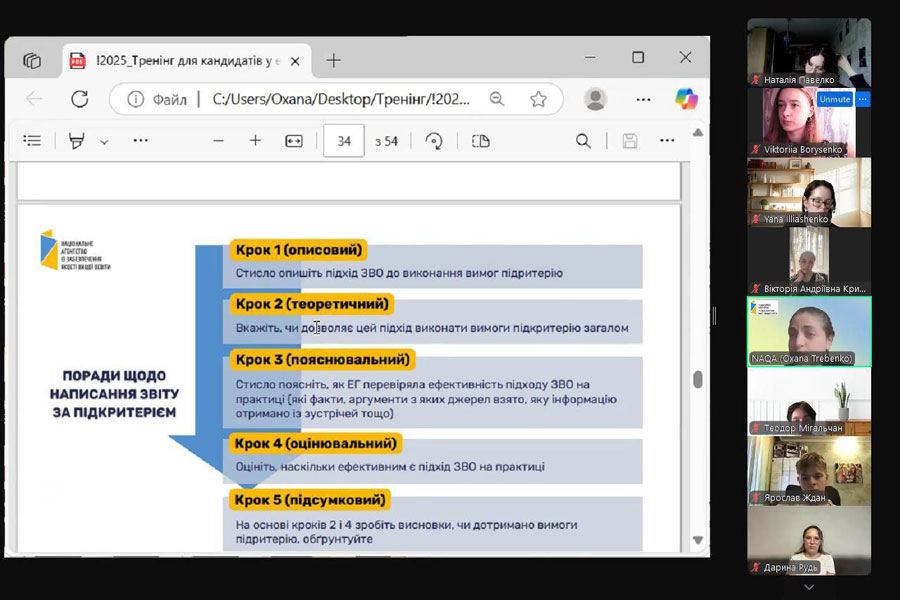The height and width of the screenshot is (600, 900).
Task: Close the Тренінг для кандидатів PDF tab
Action: [295, 61]
